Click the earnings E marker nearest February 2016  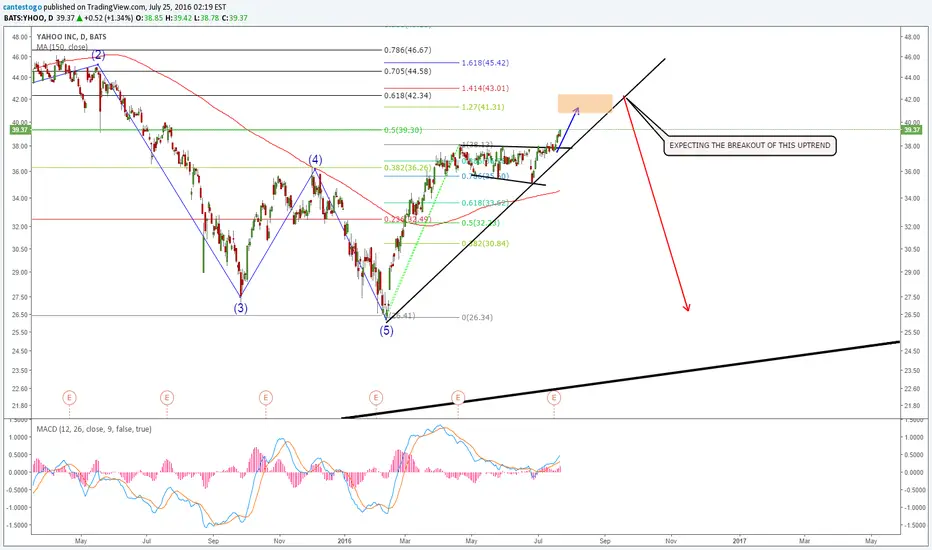[x=376, y=397]
